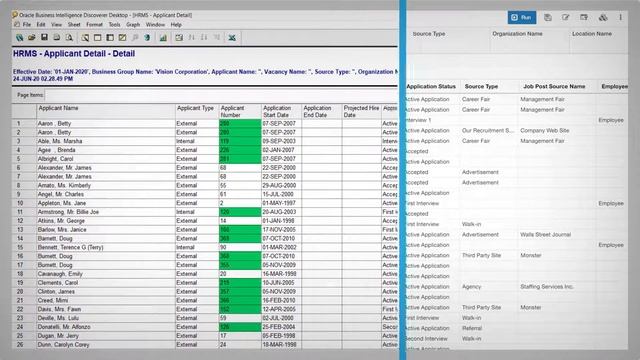
Task: Click the save icon next to Run
Action: [548, 18]
